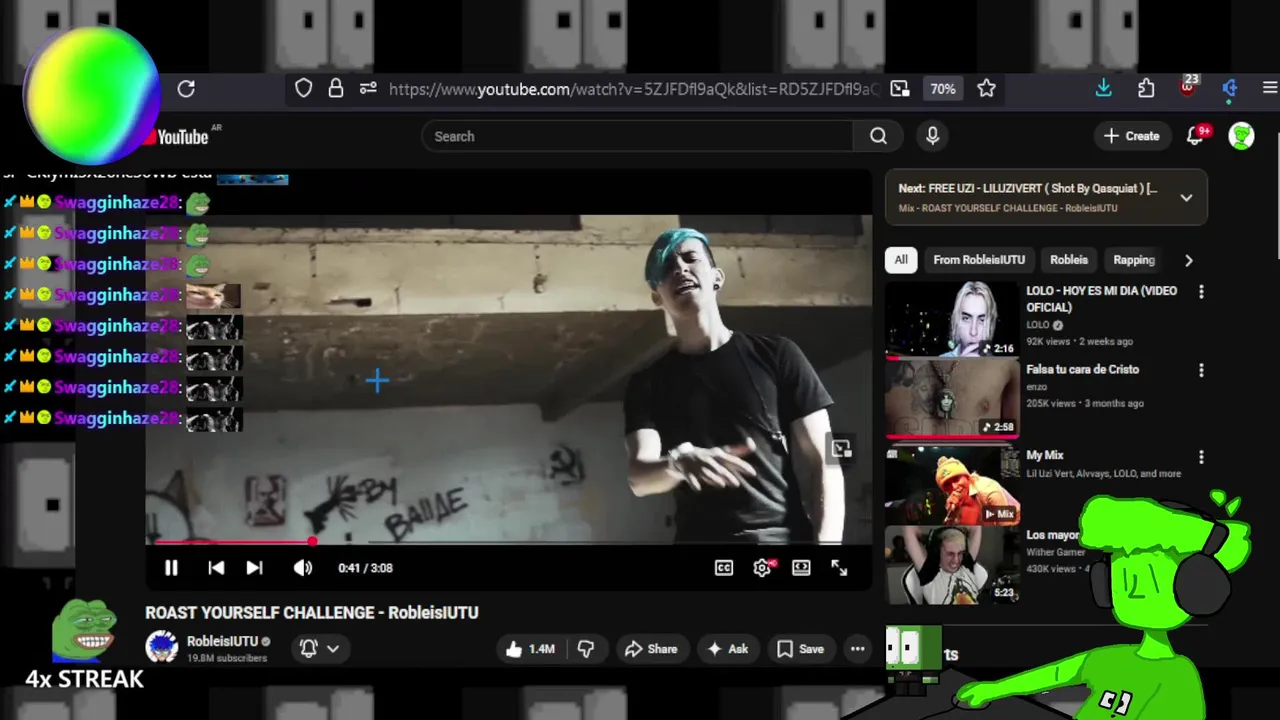Click the picture-in-picture icon in address bar
The image size is (1280, 720).
900,89
